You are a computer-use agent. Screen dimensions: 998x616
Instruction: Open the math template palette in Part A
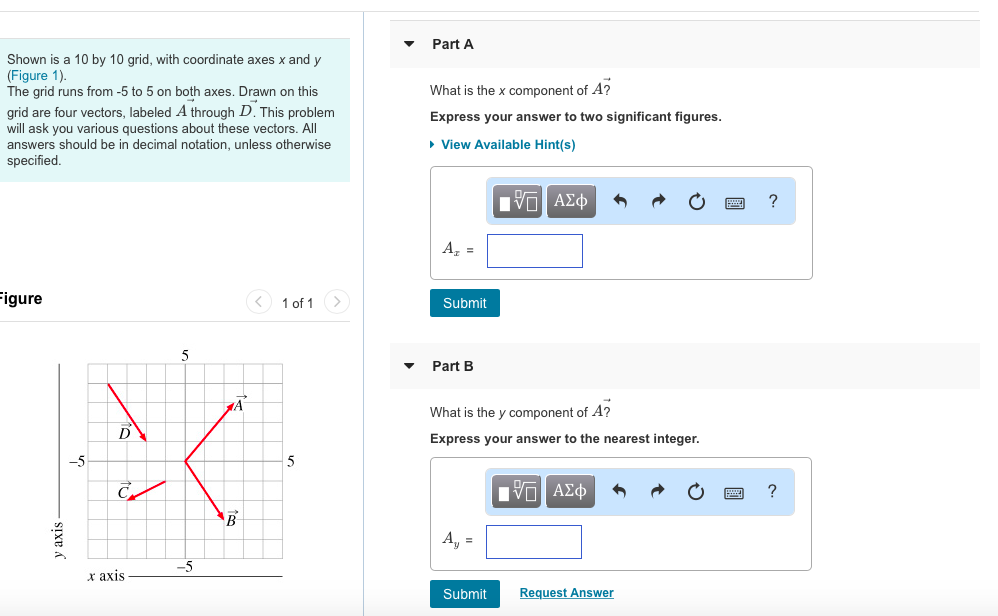[x=514, y=201]
